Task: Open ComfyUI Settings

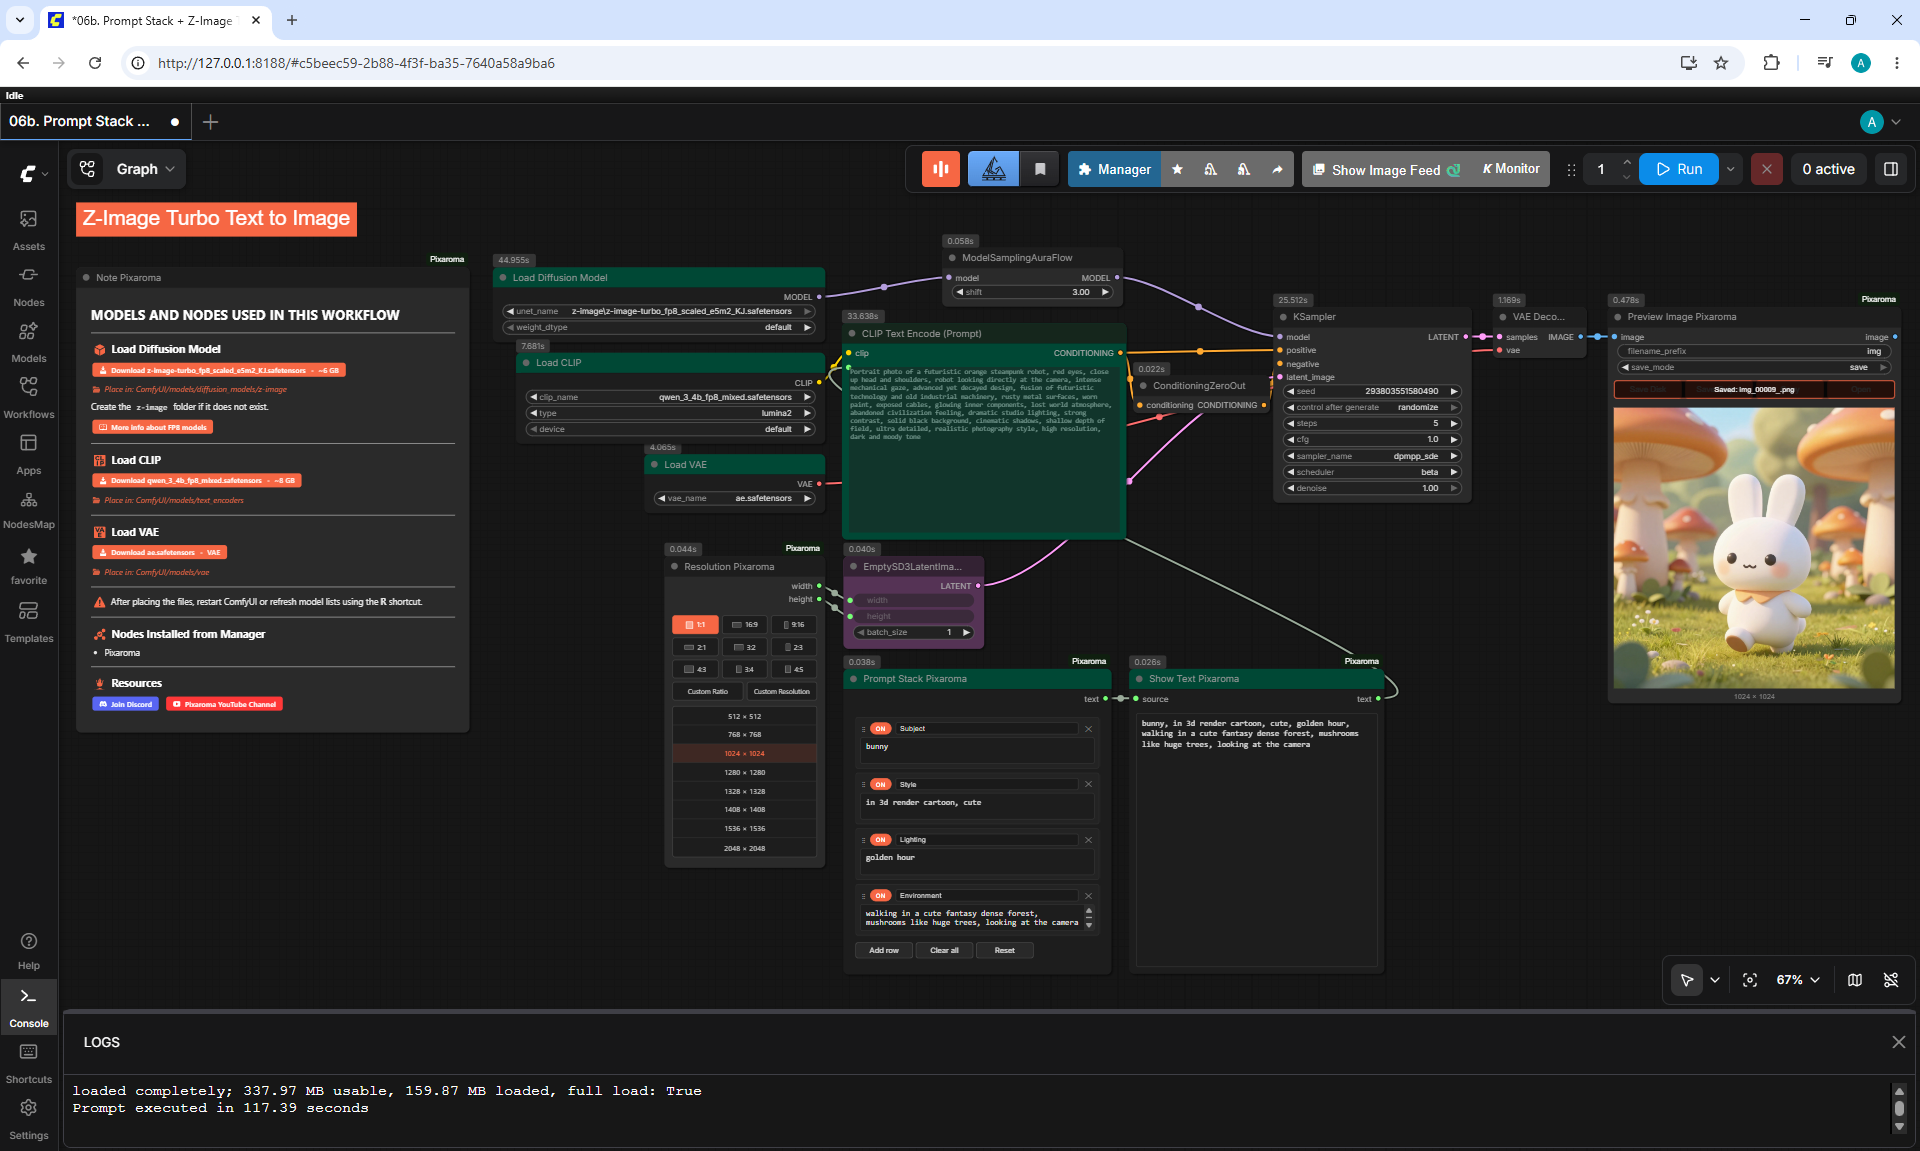Action: point(28,1119)
